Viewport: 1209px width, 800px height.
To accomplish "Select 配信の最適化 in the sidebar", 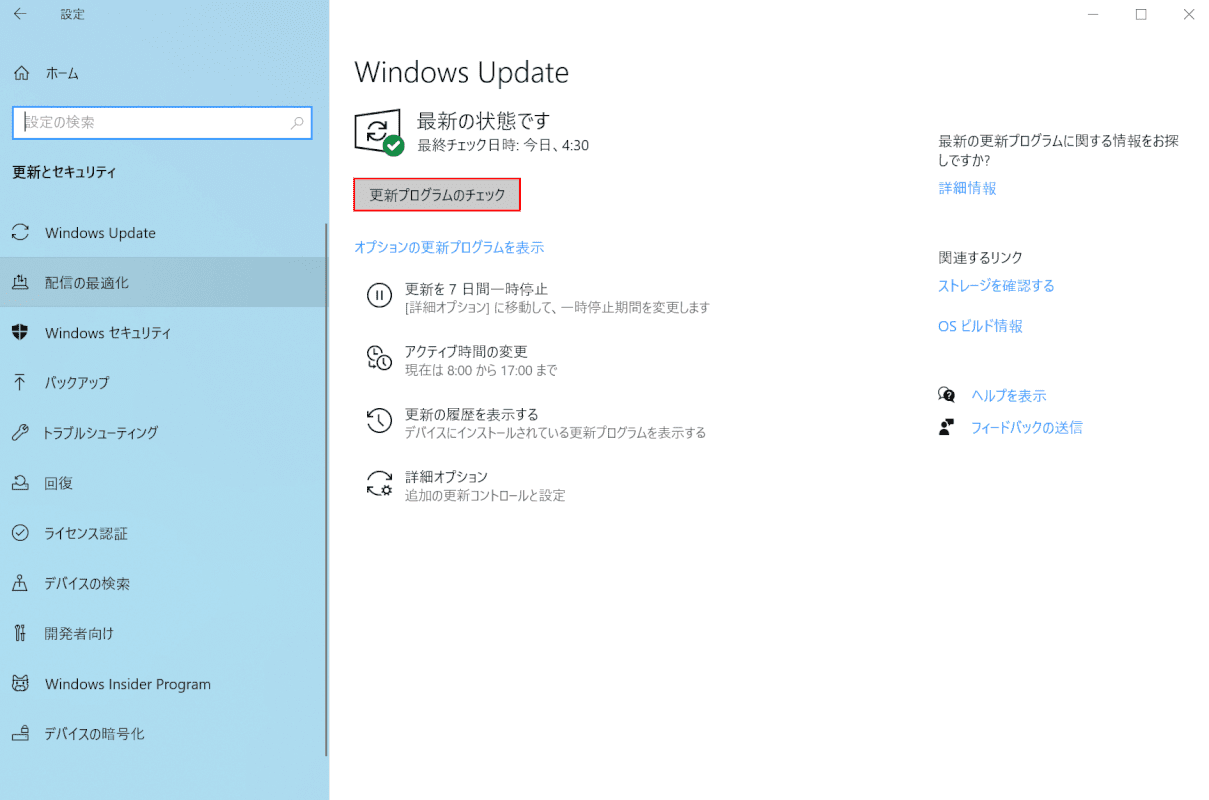I will coord(164,283).
